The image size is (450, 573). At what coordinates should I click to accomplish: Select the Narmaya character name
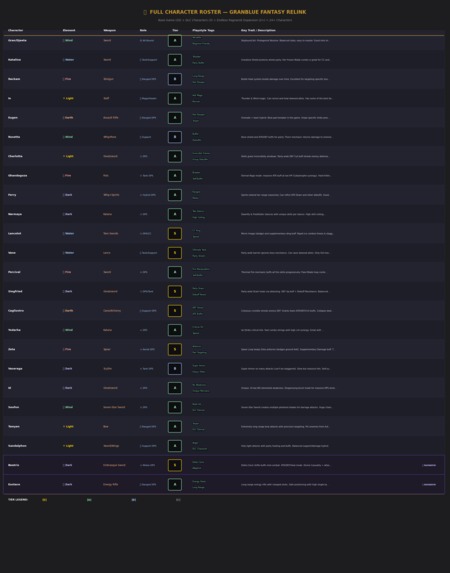coord(15,214)
